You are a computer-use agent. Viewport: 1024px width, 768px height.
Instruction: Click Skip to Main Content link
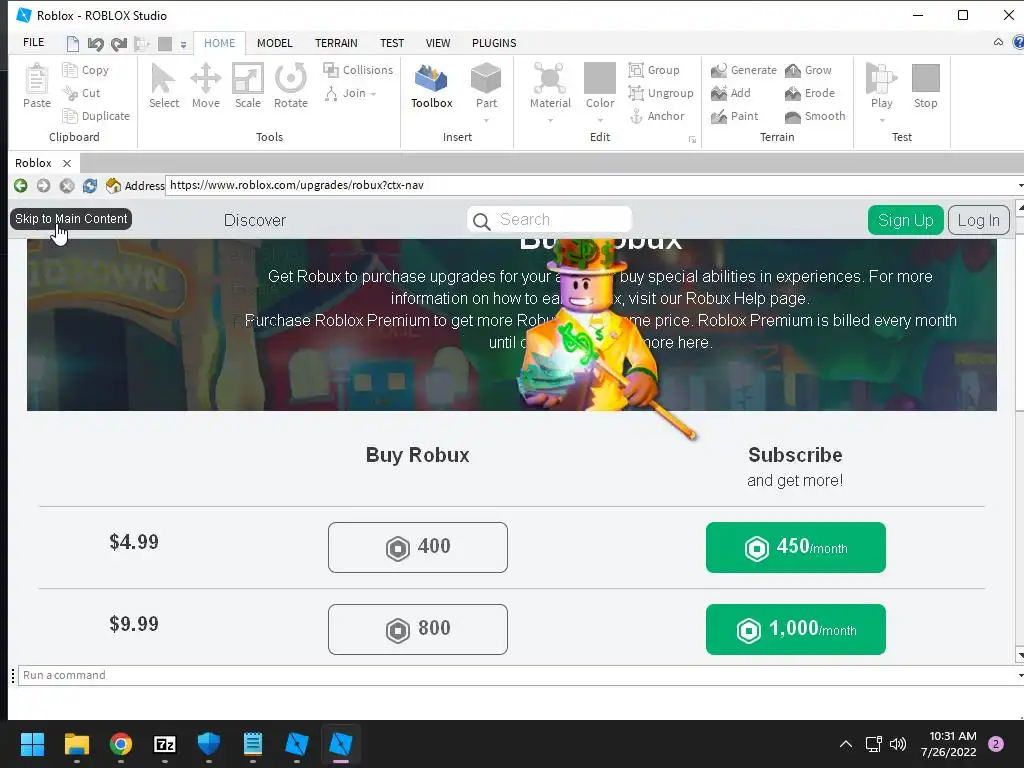(x=71, y=219)
